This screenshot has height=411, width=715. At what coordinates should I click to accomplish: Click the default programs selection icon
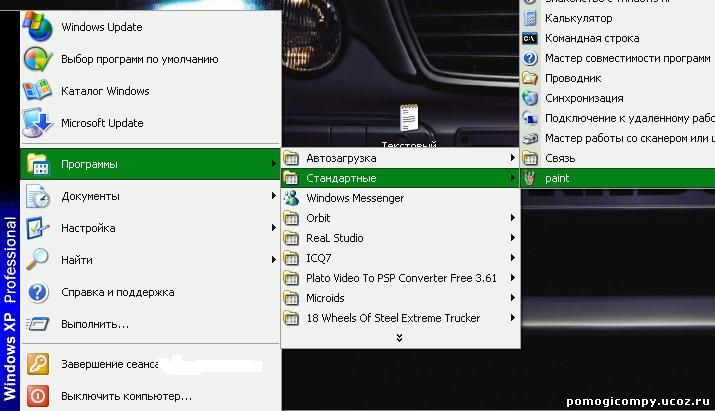tap(37, 59)
